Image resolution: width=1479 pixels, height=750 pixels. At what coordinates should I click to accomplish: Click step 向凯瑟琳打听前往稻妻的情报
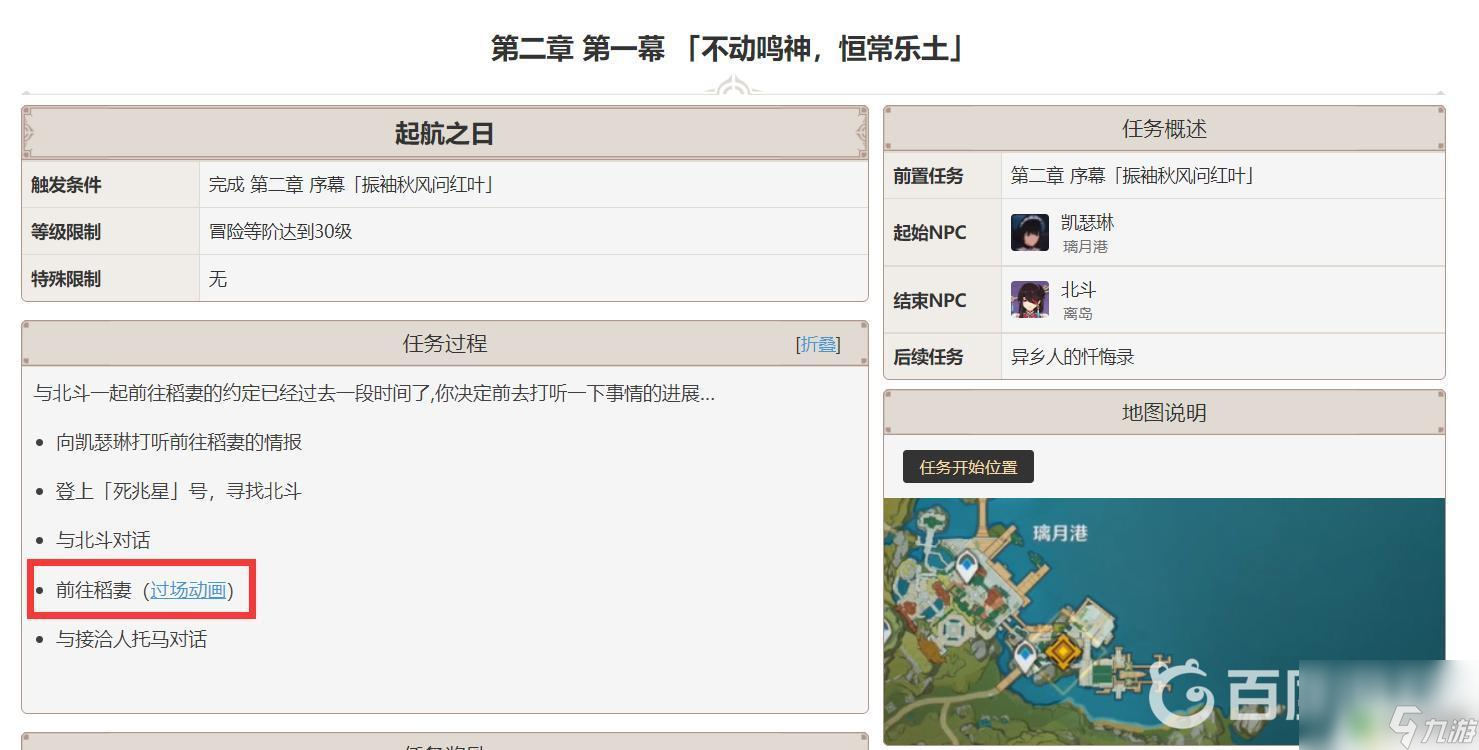pyautogui.click(x=179, y=442)
